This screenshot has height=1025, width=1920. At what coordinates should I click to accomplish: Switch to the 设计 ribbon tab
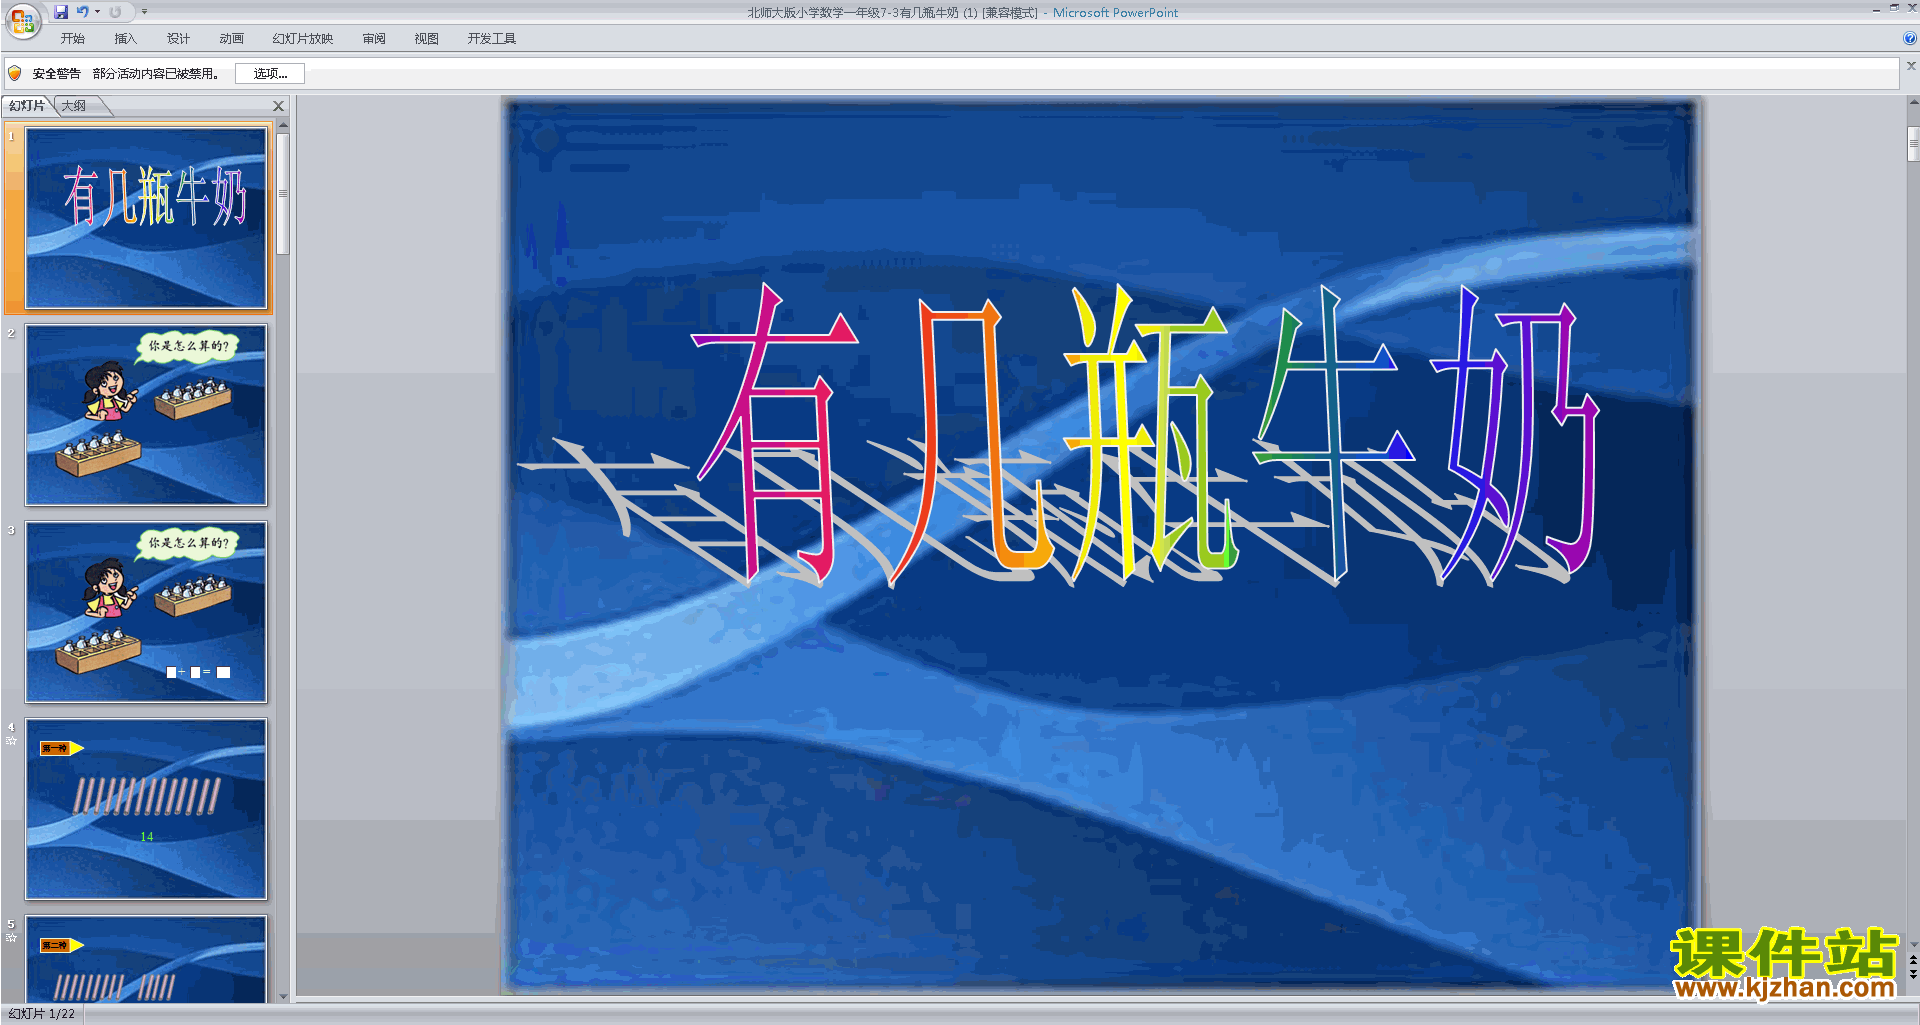pyautogui.click(x=178, y=39)
